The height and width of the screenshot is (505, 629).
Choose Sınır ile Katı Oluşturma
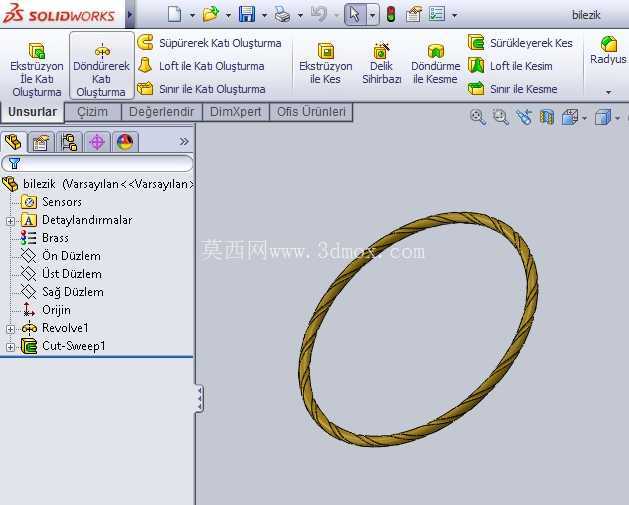pos(201,89)
